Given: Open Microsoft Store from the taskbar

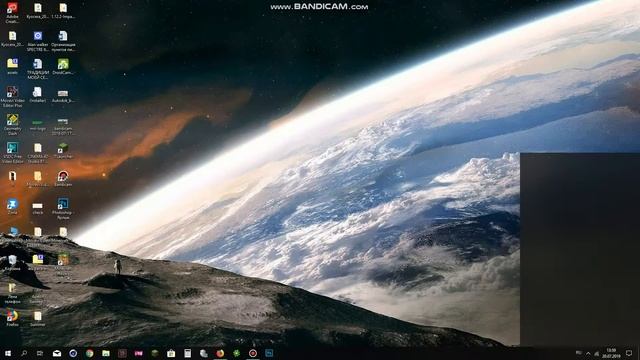Looking at the screenshot, I should [x=171, y=353].
